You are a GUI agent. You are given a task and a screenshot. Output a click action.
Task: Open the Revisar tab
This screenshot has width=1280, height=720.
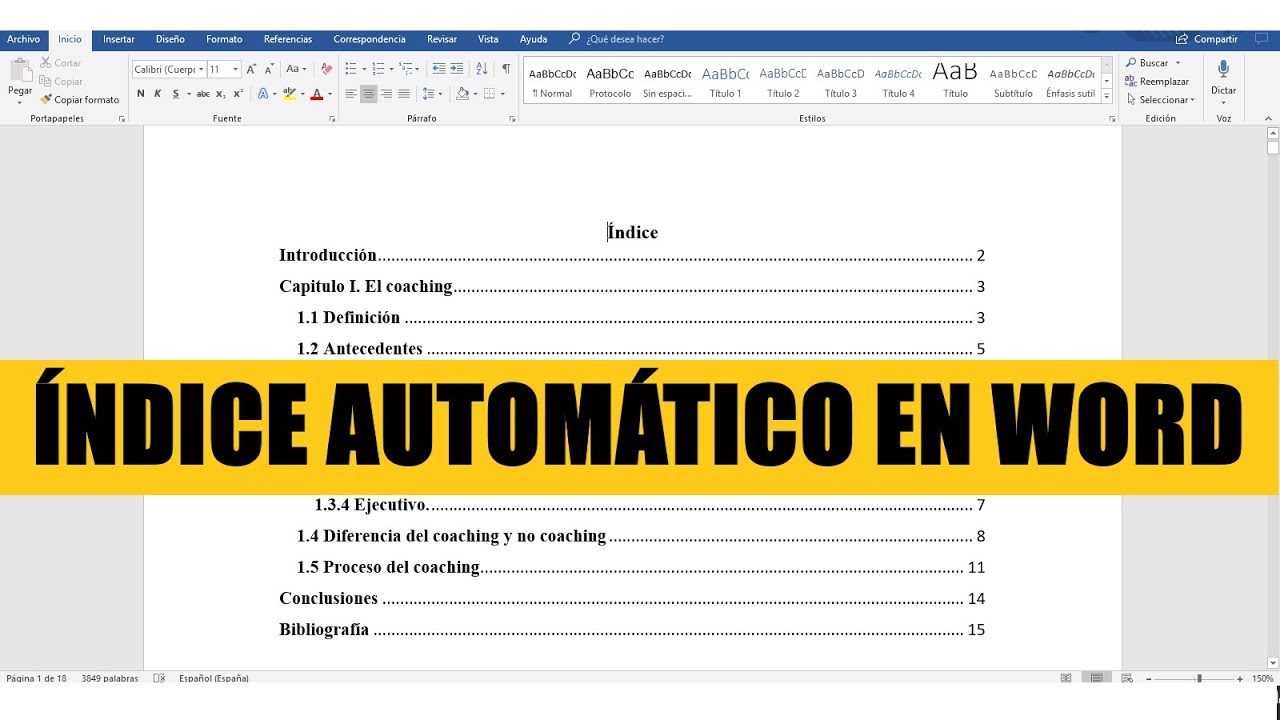pyautogui.click(x=442, y=39)
